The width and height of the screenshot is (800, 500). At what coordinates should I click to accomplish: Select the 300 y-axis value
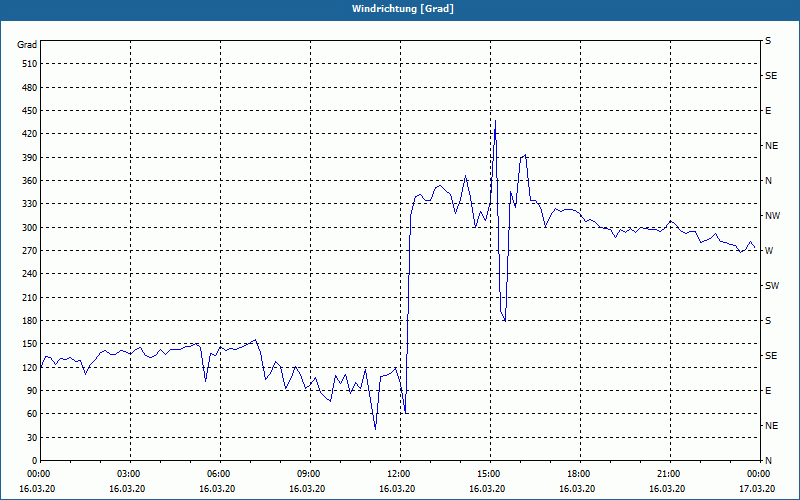click(x=30, y=227)
